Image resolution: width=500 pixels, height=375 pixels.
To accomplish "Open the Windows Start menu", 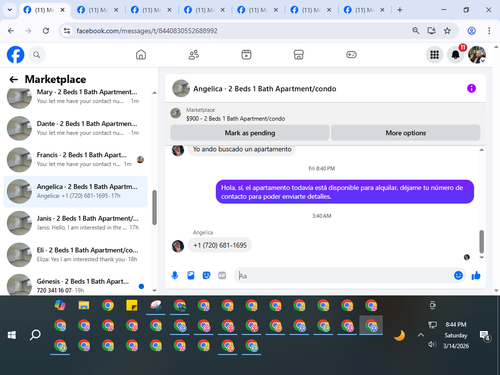I will point(12,335).
